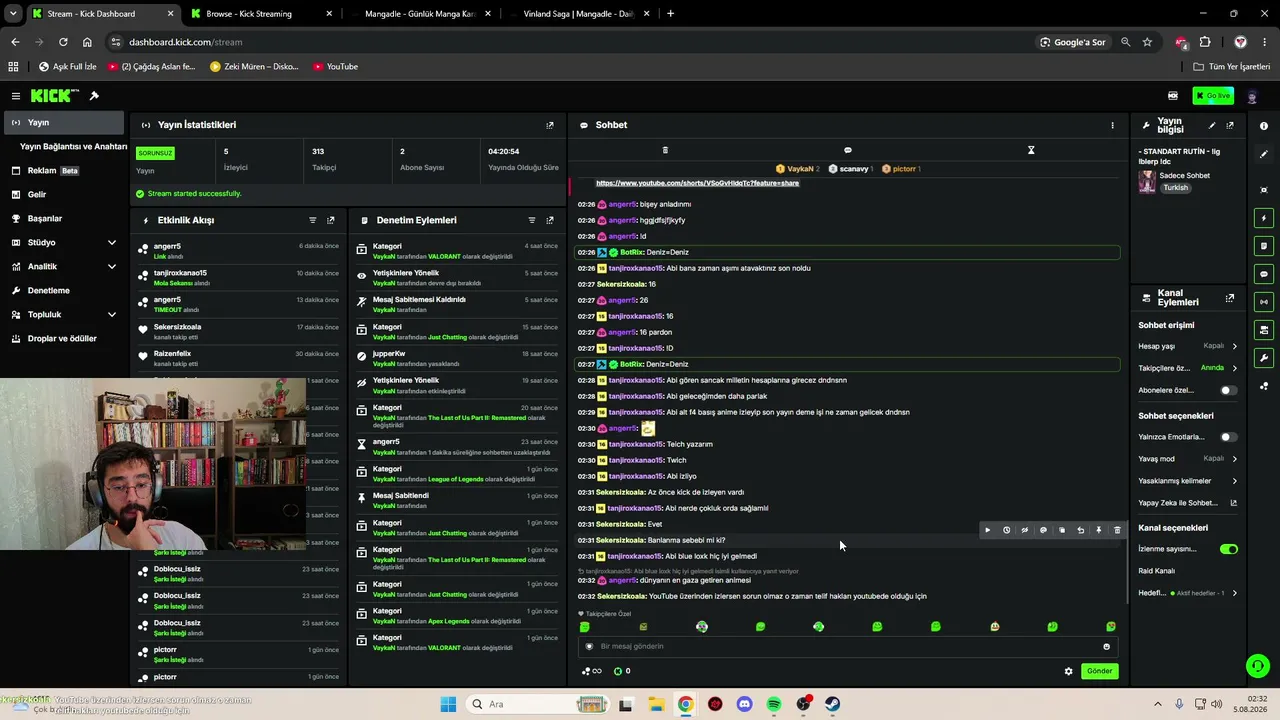The height and width of the screenshot is (720, 1280).
Task: Click VaykaN in the chat leaderboard
Action: (798, 169)
